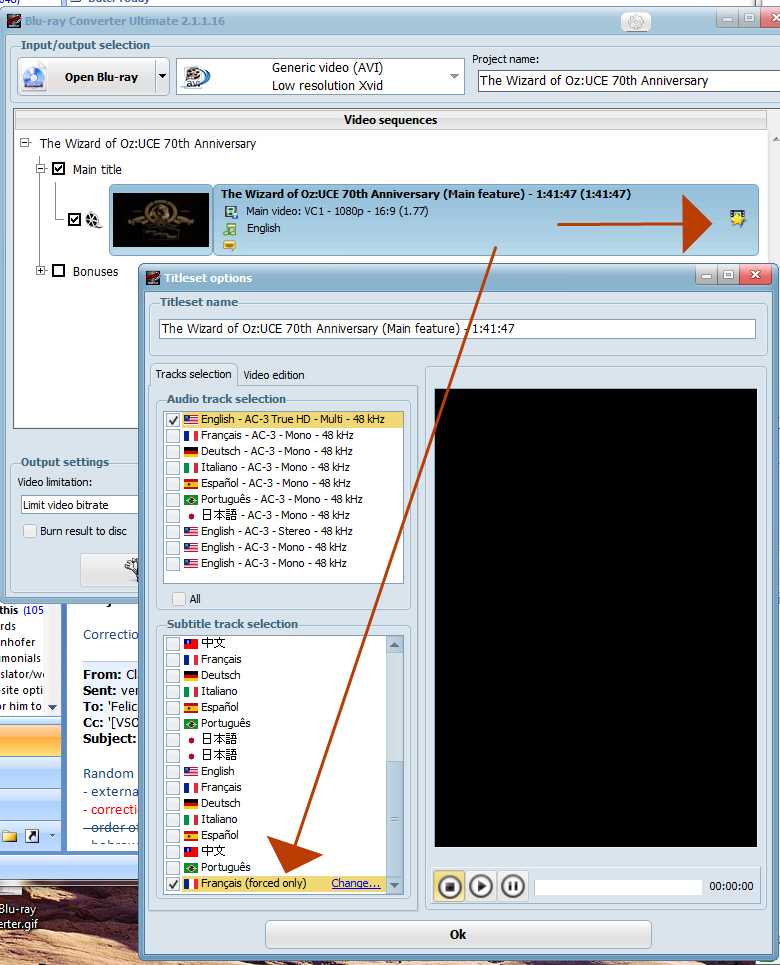This screenshot has width=780, height=965.
Task: Click the video preview black screen
Action: [595, 618]
